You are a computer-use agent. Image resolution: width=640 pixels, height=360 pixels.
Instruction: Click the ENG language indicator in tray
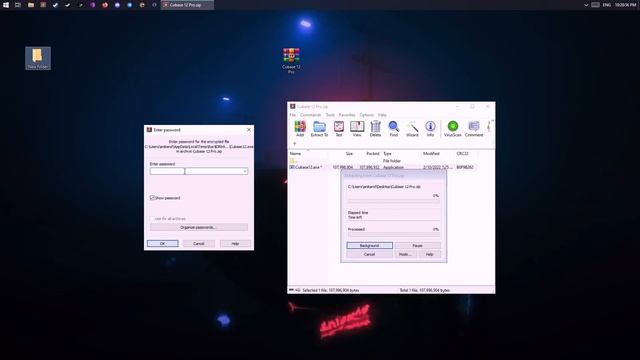click(x=607, y=5)
